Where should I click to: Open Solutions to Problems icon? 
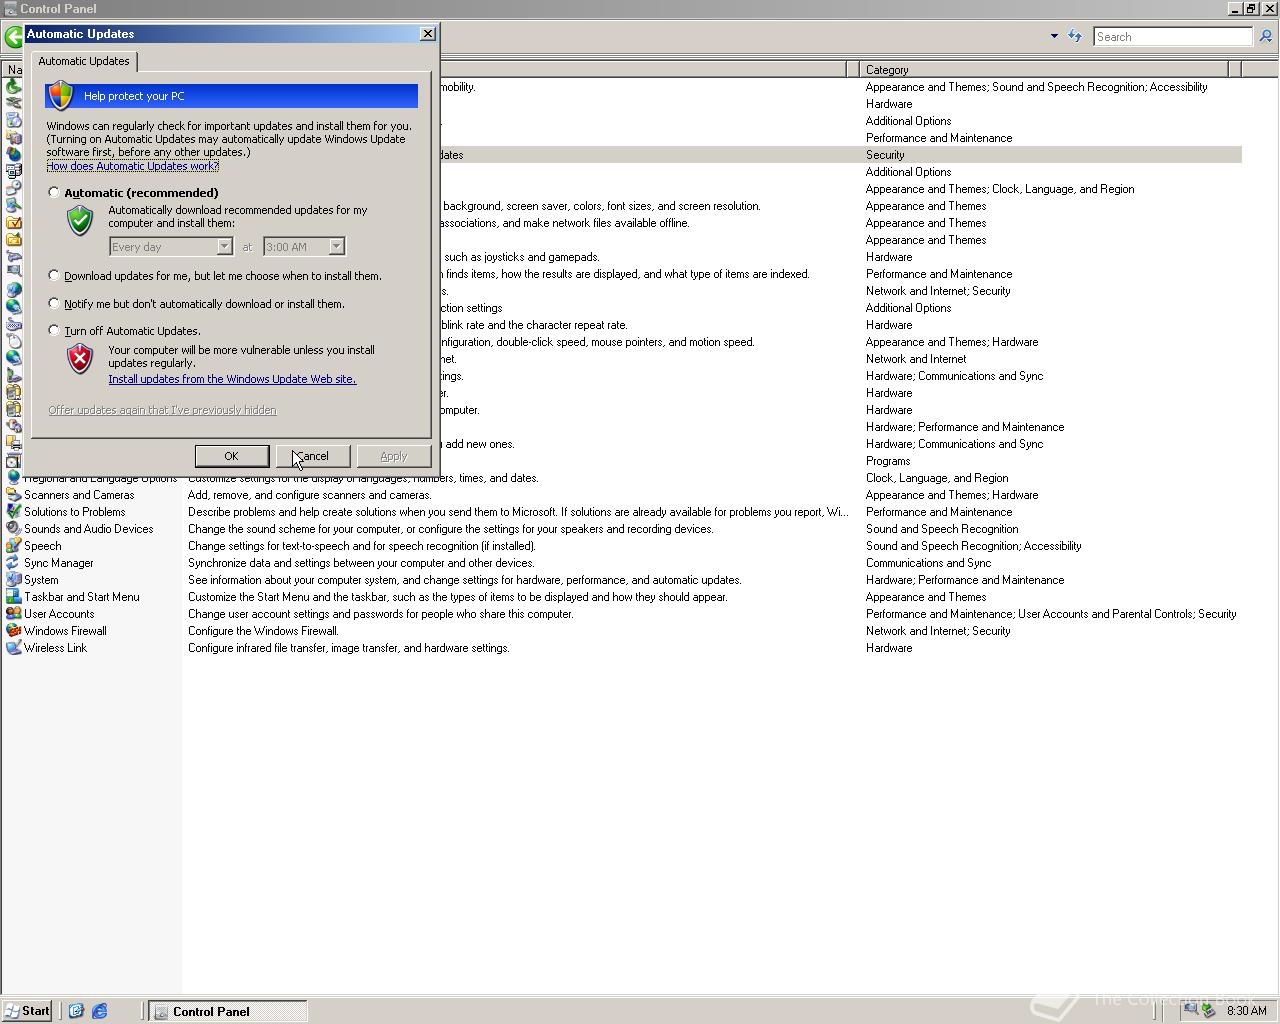point(13,512)
